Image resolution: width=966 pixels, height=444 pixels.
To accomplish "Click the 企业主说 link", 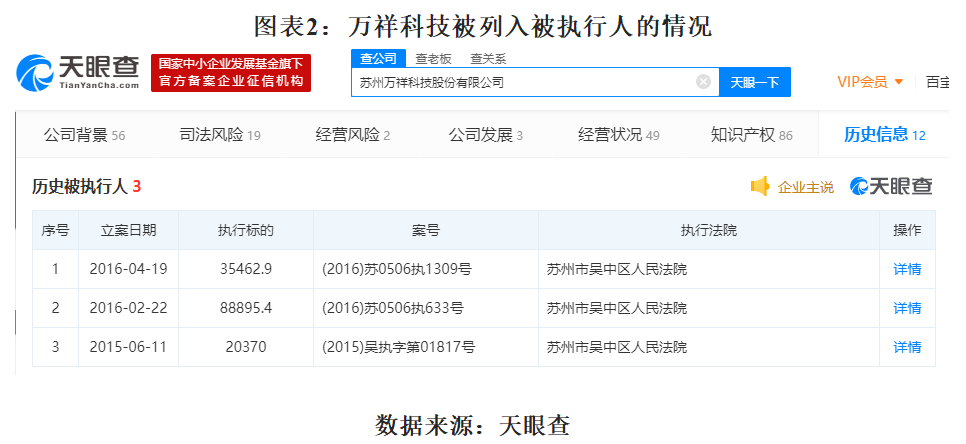I will pyautogui.click(x=805, y=187).
